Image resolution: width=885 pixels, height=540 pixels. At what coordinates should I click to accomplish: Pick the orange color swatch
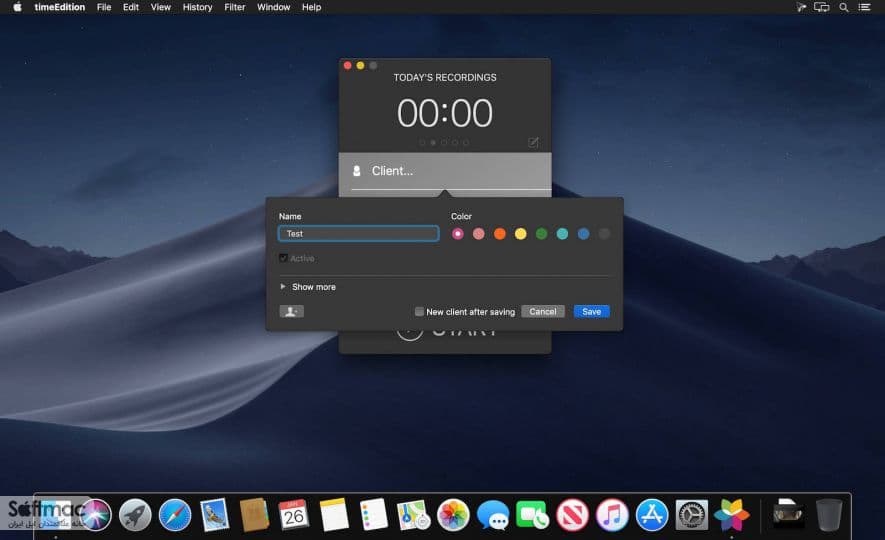click(500, 234)
